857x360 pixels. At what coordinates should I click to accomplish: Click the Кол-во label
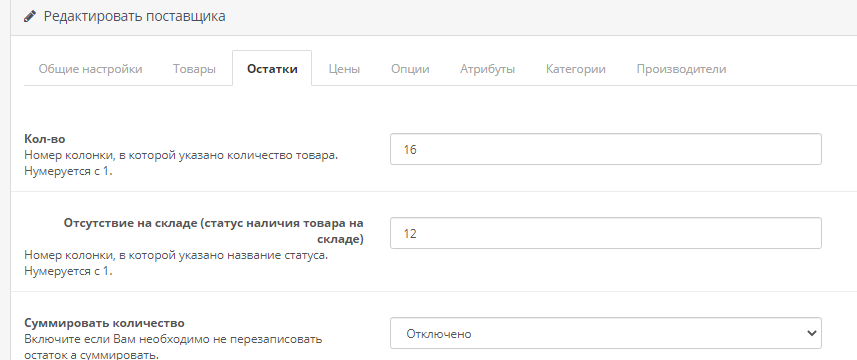(45, 139)
